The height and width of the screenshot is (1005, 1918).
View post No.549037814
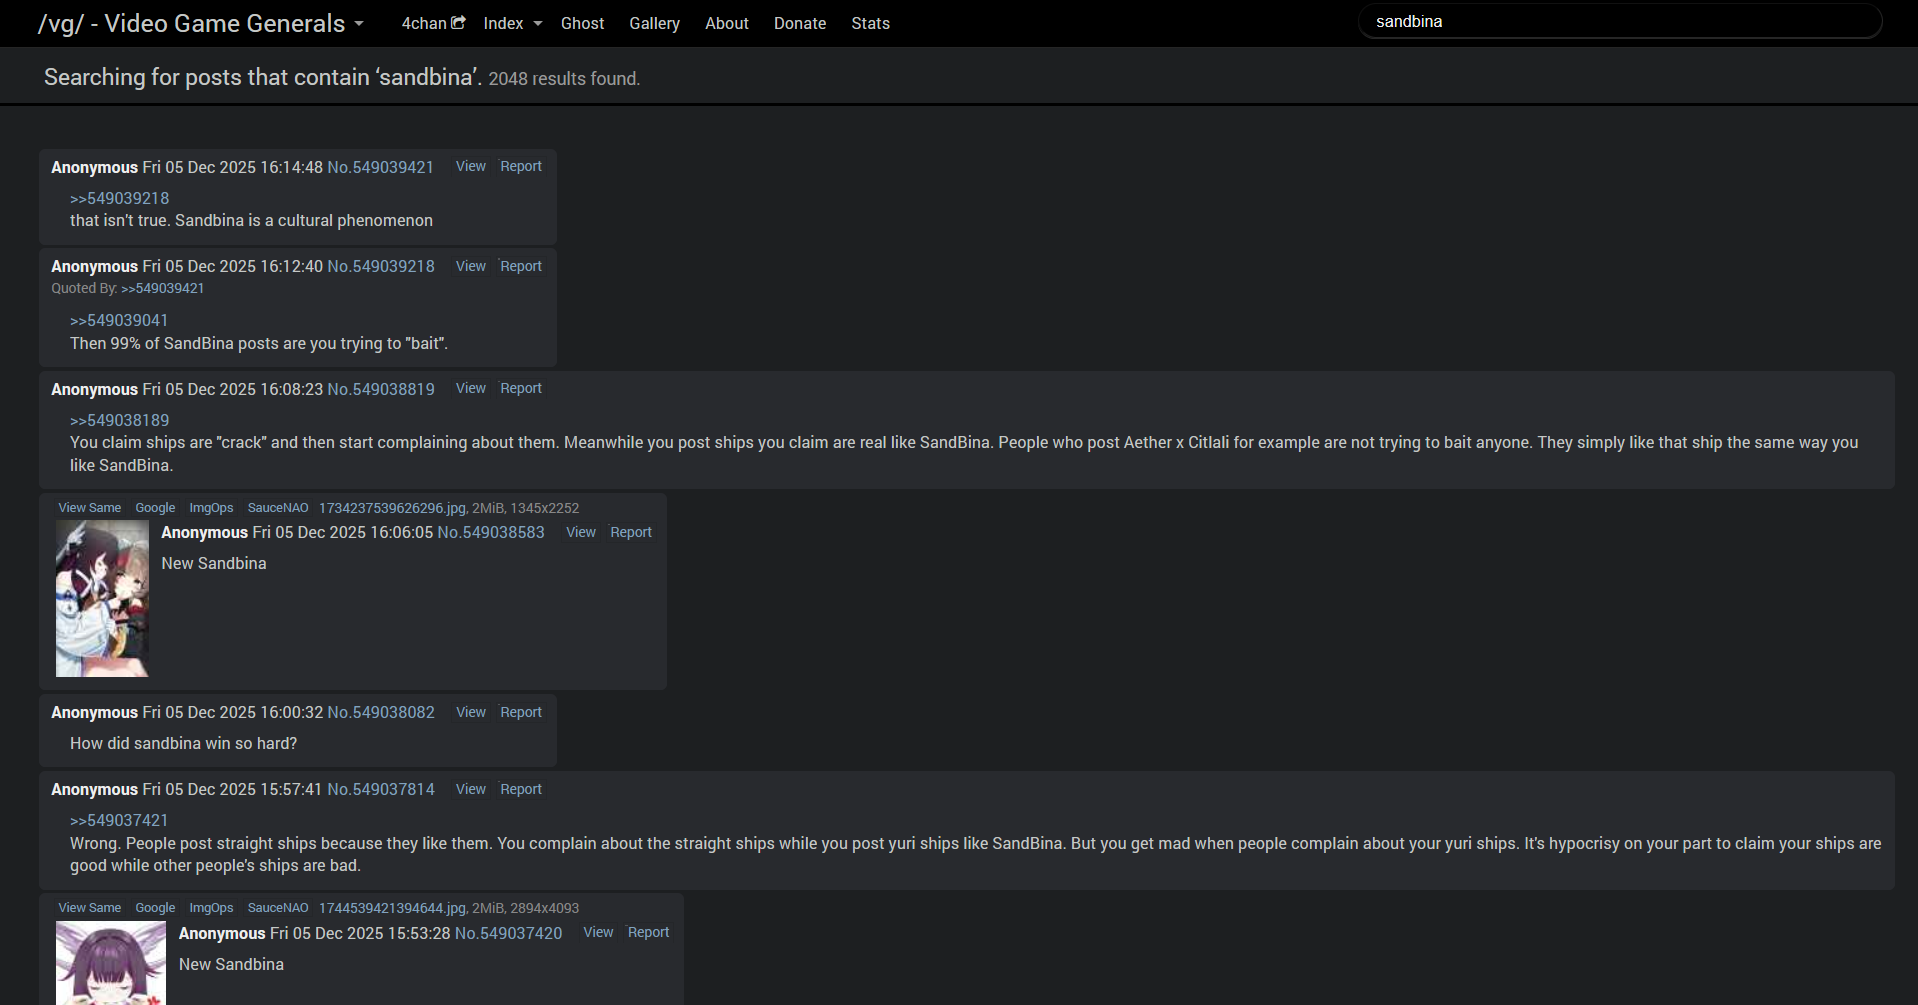pos(471,789)
